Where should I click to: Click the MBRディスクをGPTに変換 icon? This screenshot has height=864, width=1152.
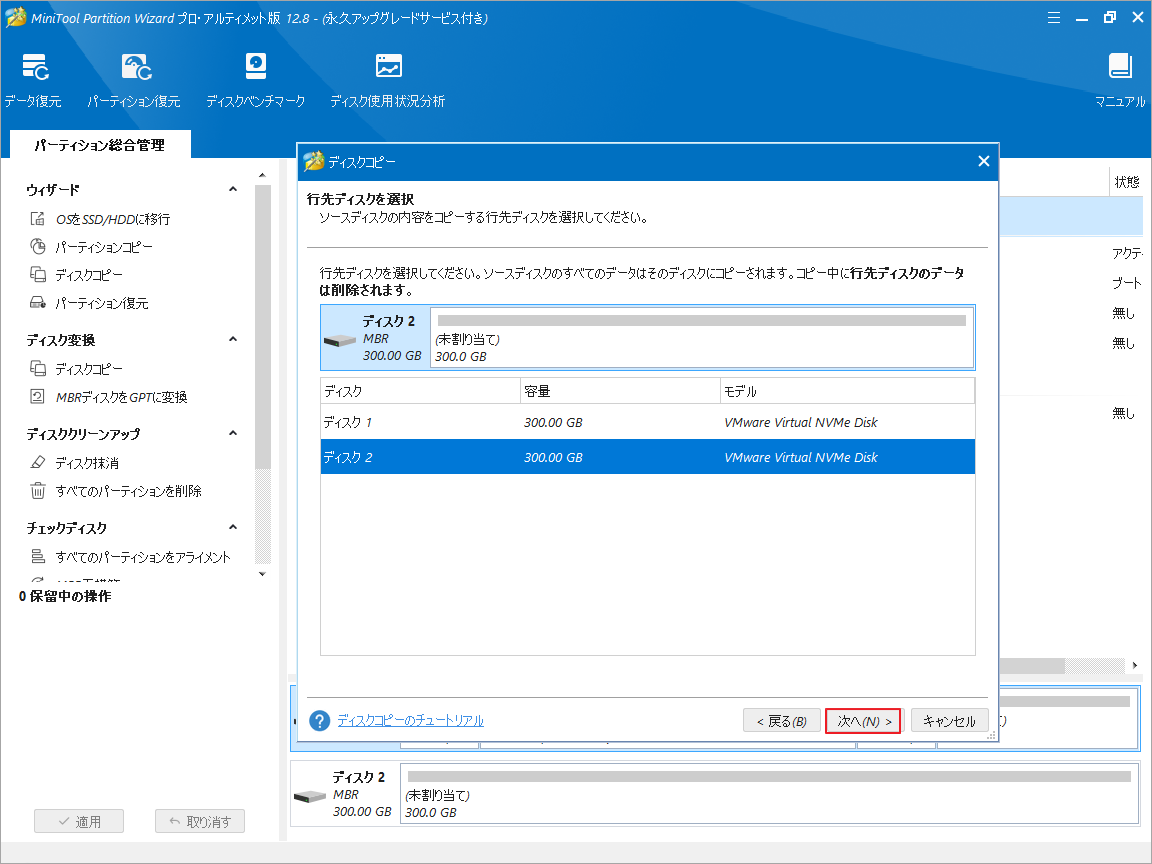[37, 397]
